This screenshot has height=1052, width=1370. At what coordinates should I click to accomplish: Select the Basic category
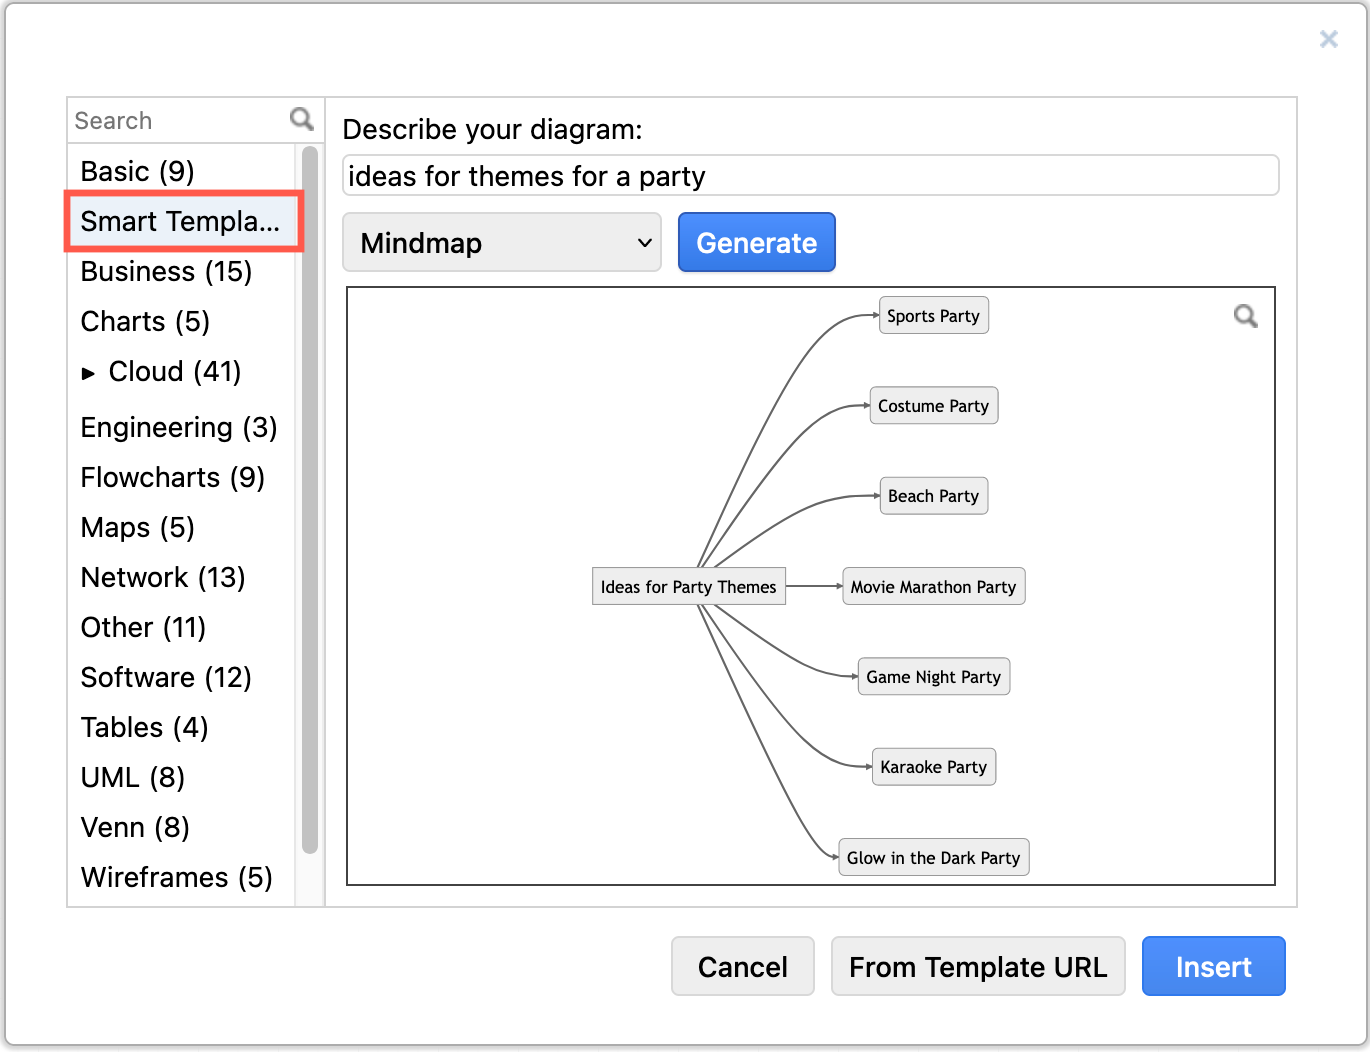click(137, 171)
